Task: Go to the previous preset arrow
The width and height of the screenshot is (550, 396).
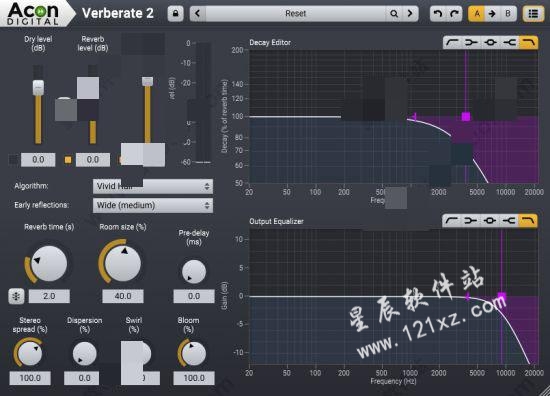Action: click(198, 14)
